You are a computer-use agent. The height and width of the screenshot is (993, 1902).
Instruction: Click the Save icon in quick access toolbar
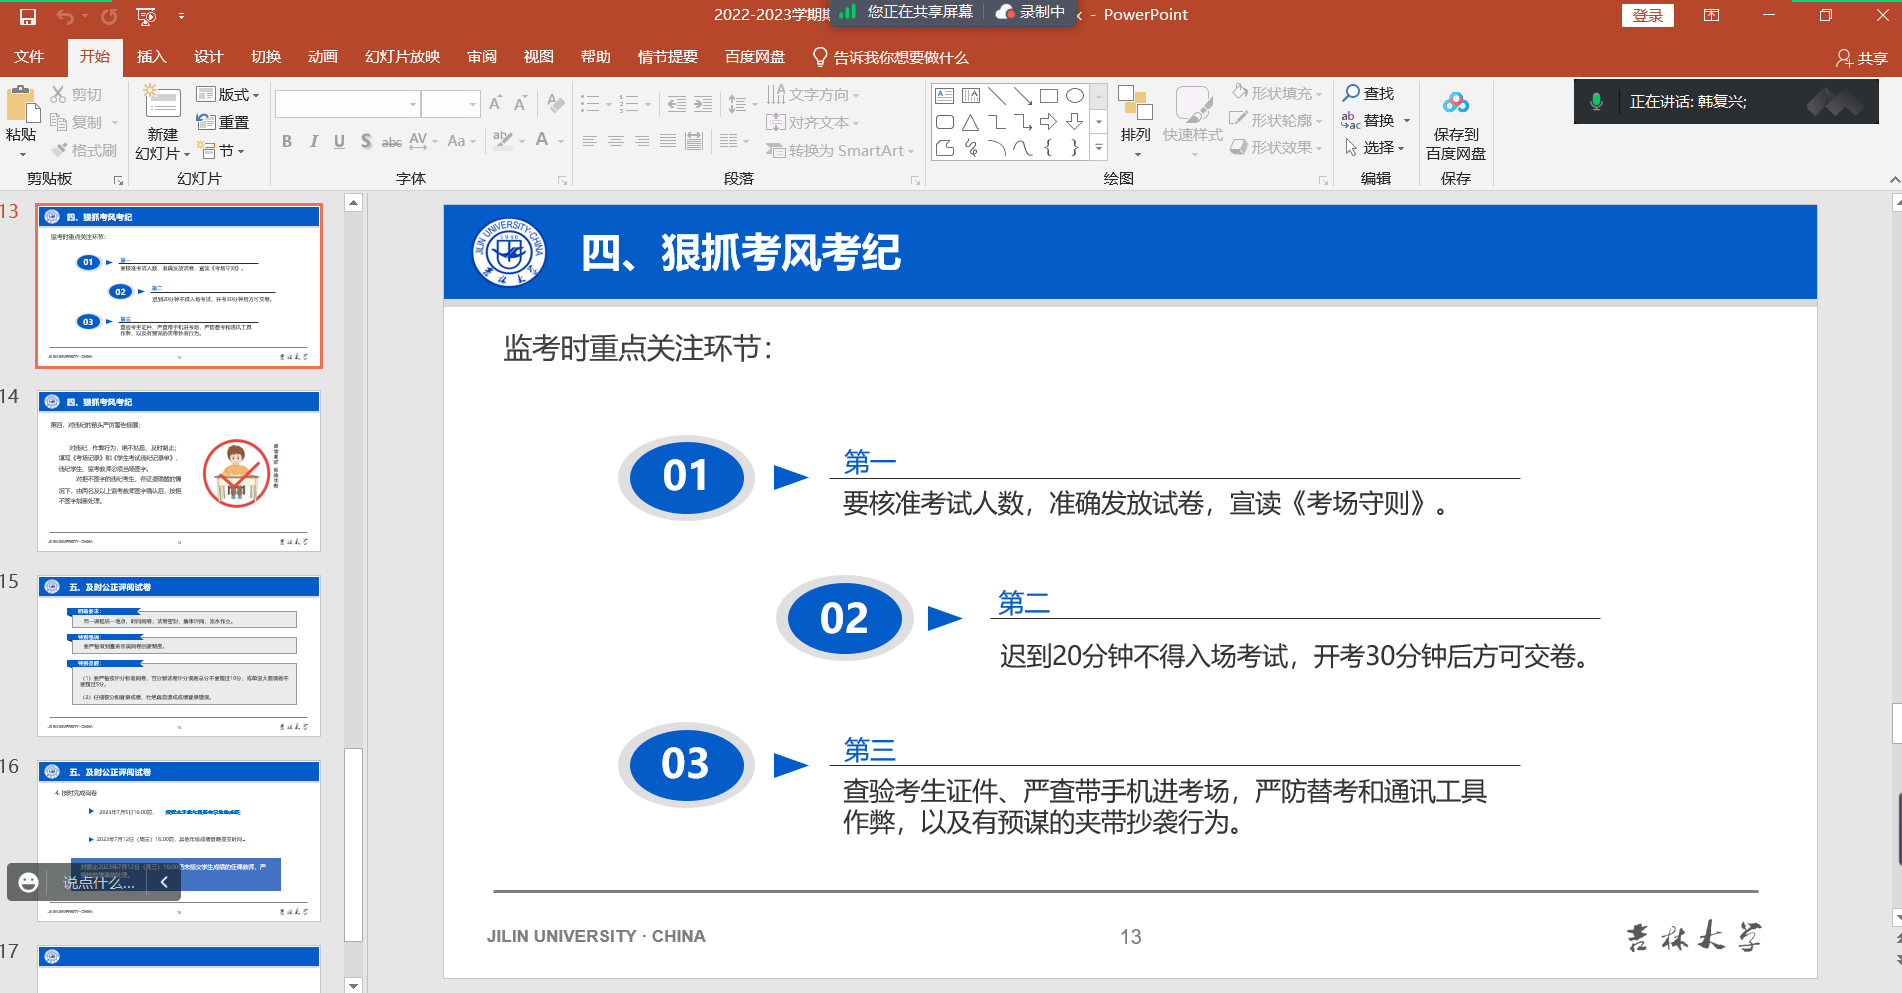pos(28,16)
